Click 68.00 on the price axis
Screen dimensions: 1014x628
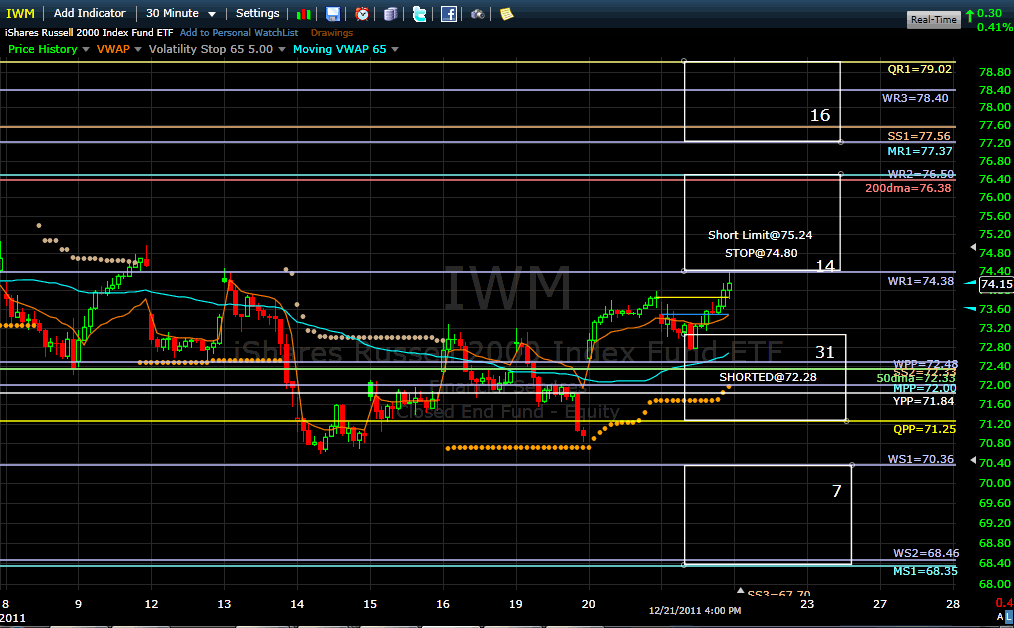[995, 584]
